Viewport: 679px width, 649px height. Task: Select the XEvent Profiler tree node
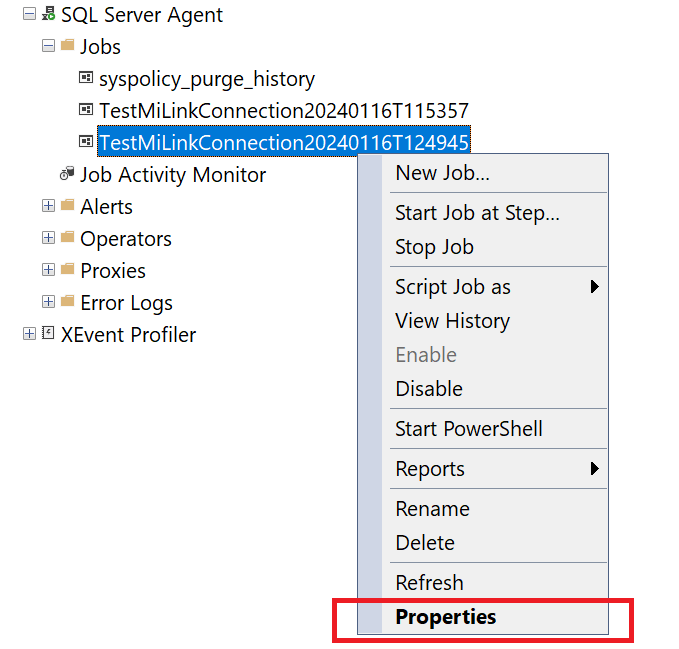[128, 335]
